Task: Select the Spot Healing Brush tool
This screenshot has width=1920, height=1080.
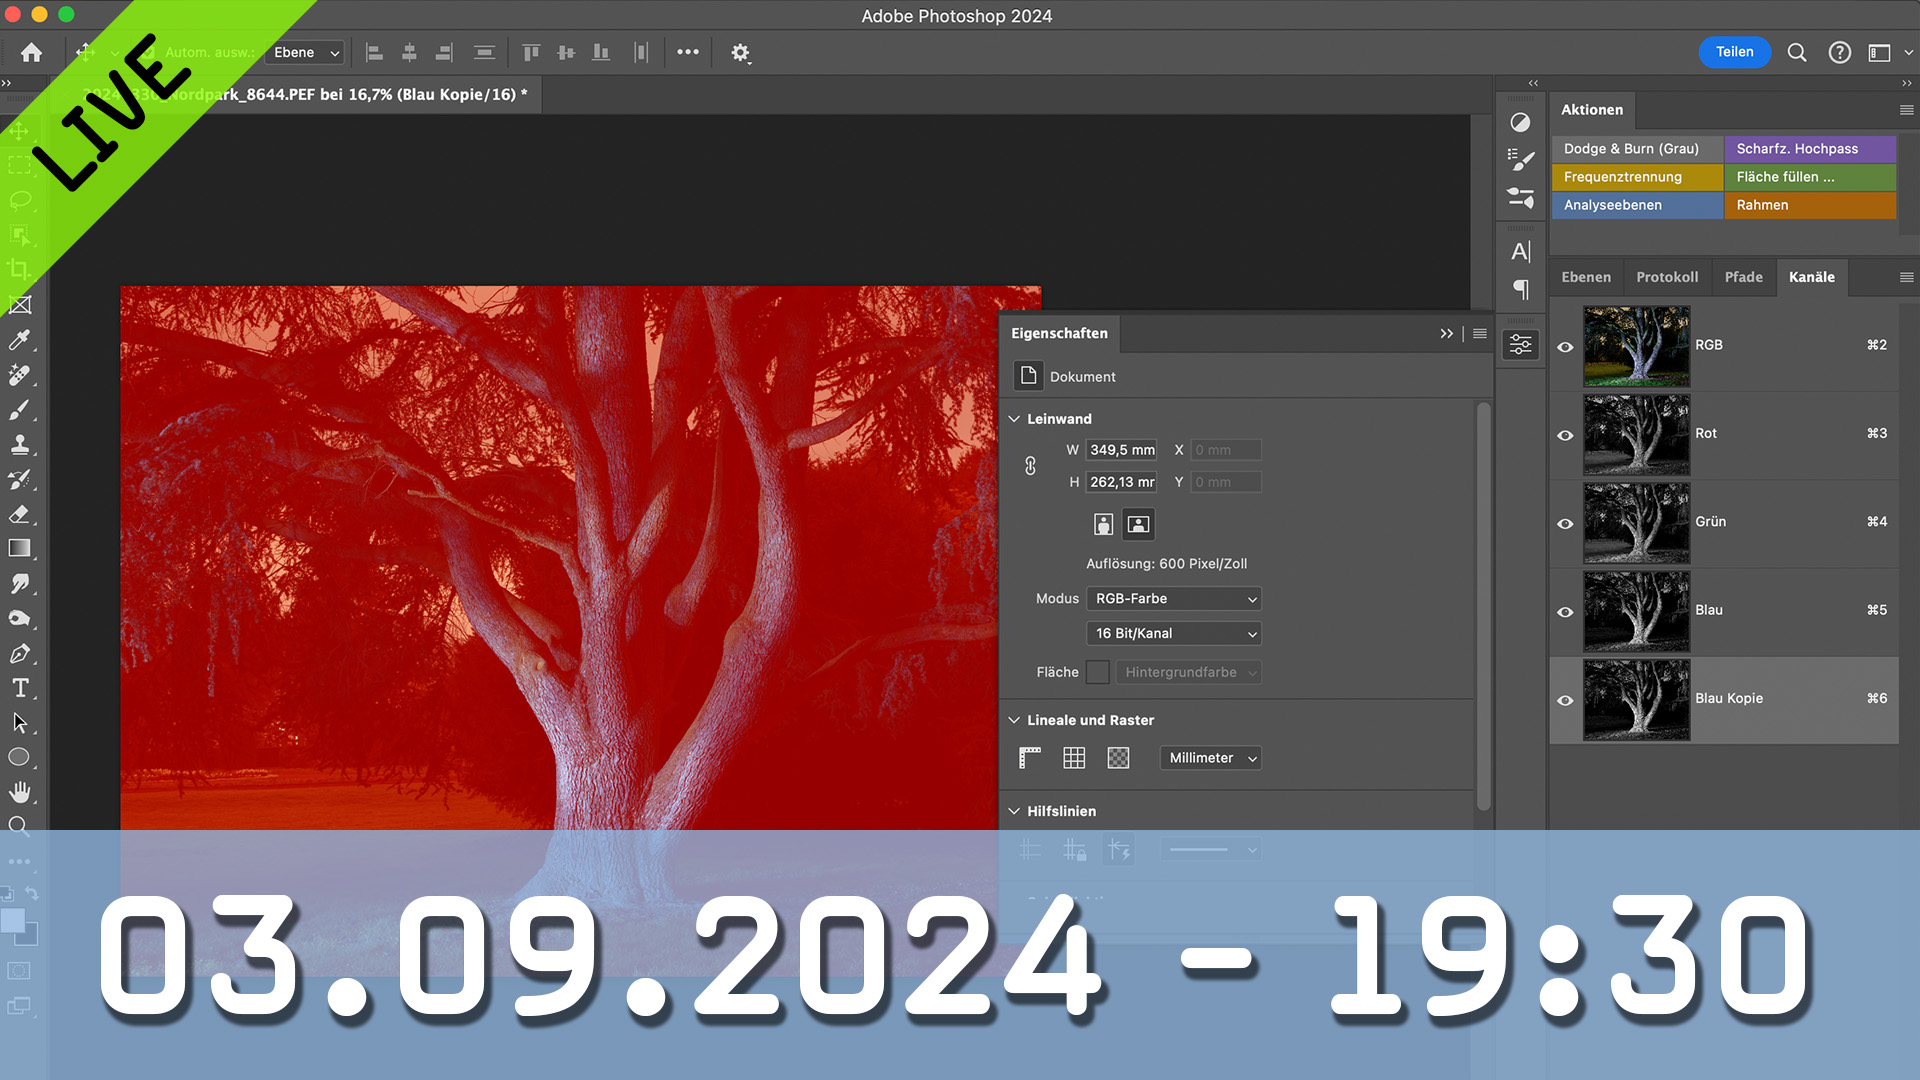Action: coord(19,375)
